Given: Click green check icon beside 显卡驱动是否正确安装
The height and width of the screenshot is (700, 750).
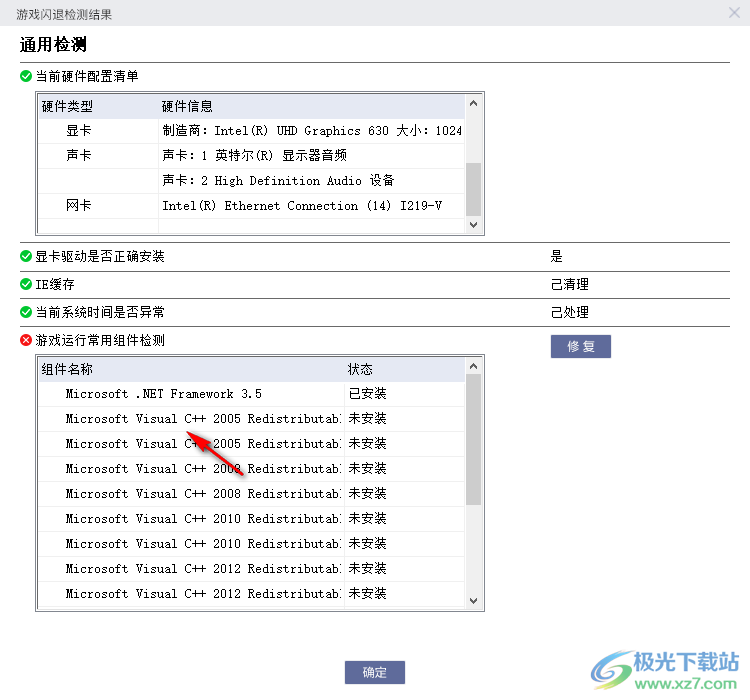Looking at the screenshot, I should (26, 256).
